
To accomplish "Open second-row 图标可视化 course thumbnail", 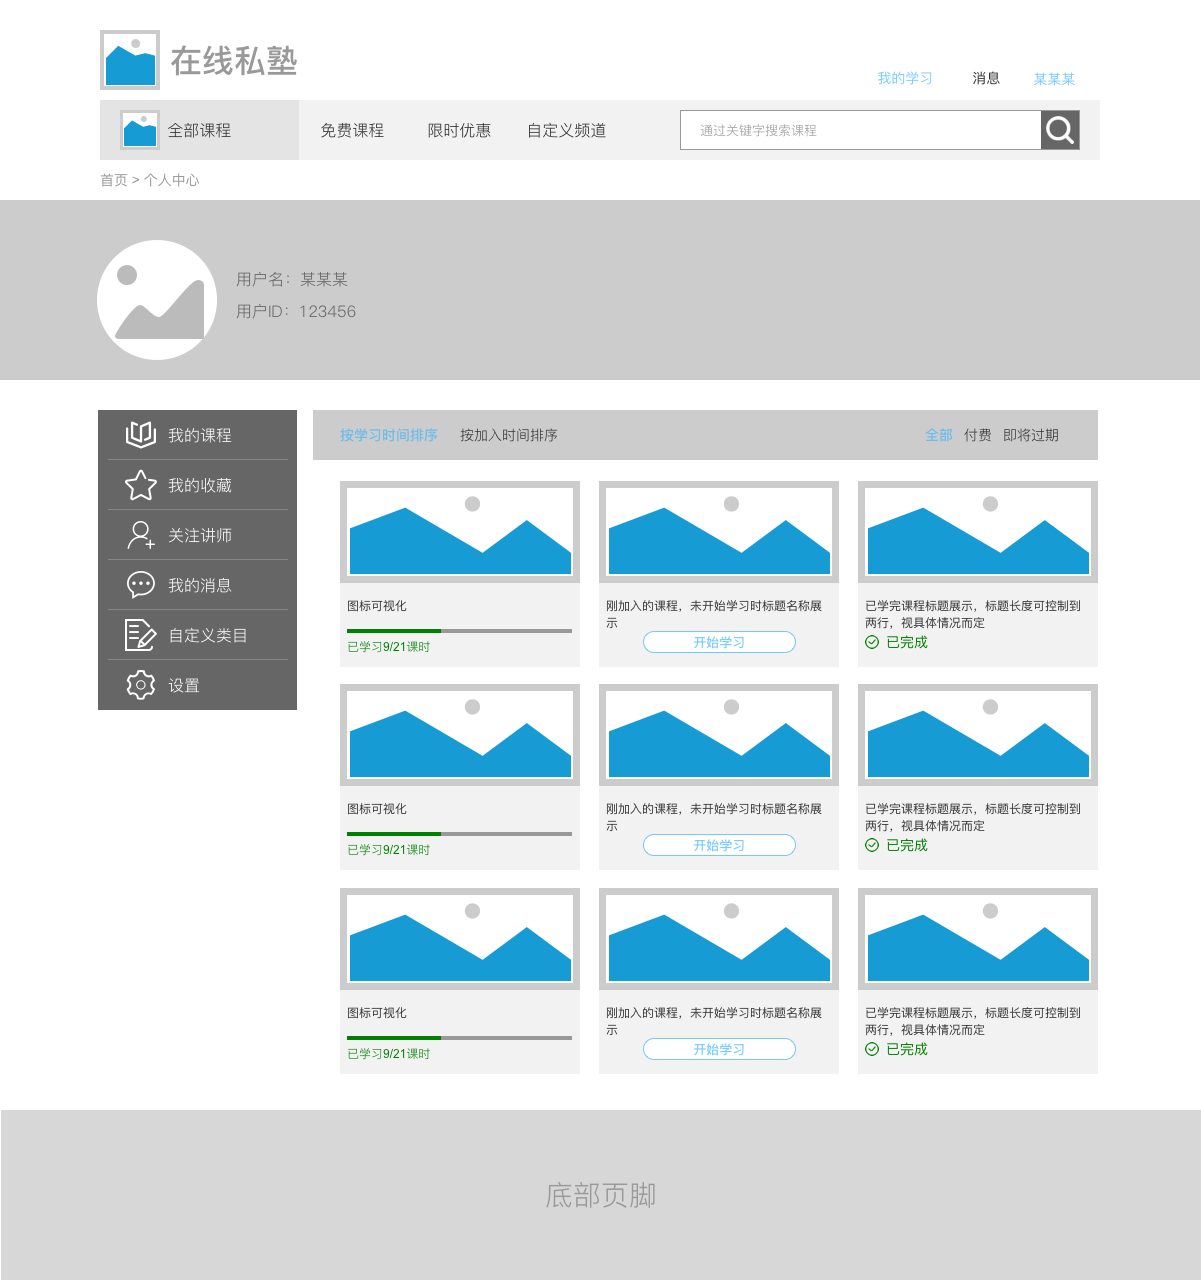I will [x=460, y=735].
